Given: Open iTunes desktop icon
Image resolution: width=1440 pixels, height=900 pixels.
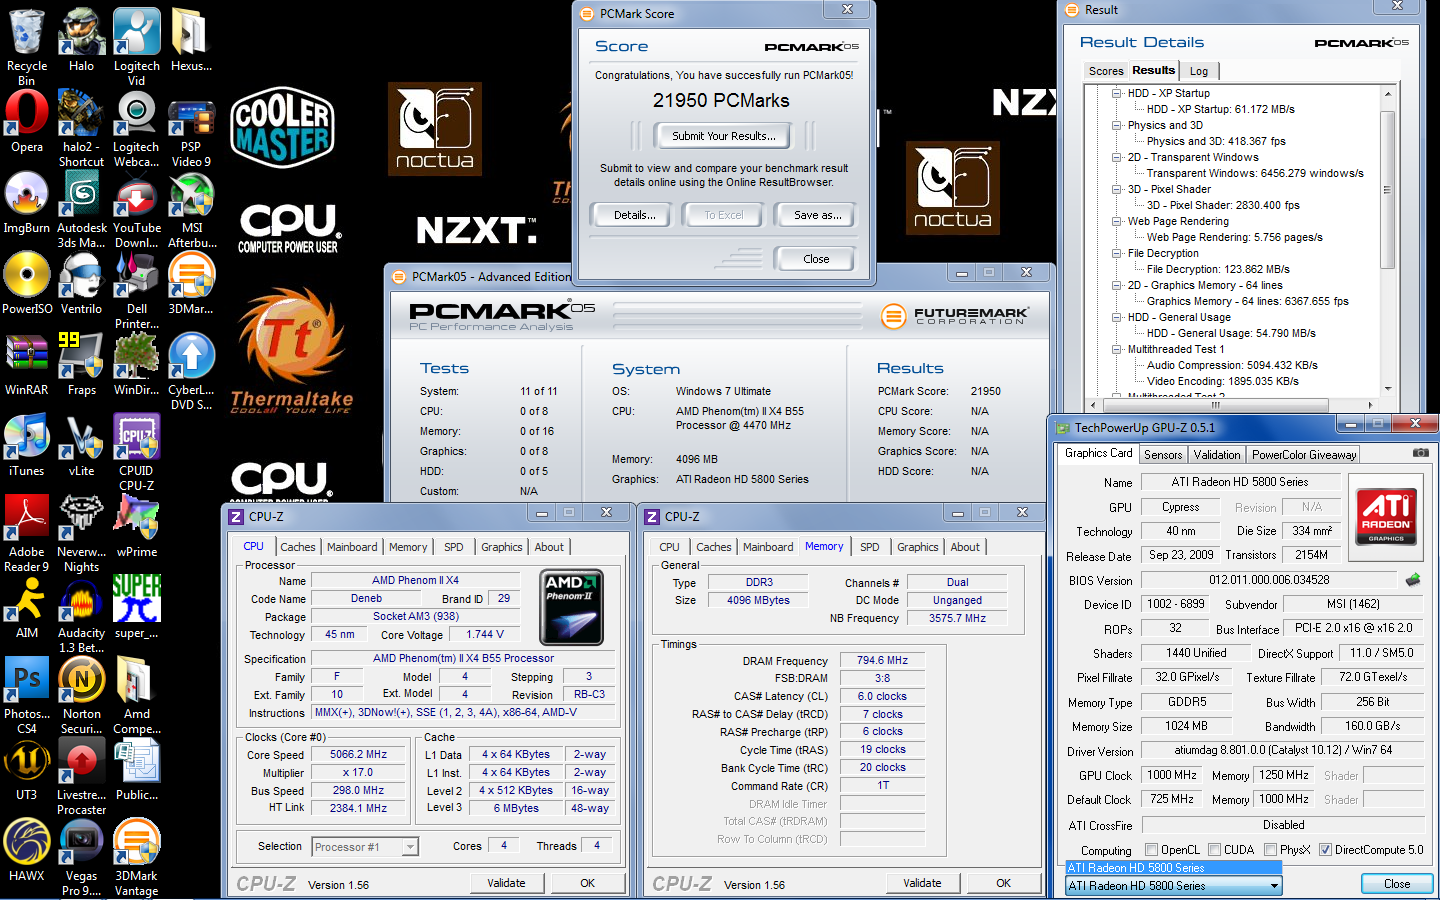Looking at the screenshot, I should point(27,445).
